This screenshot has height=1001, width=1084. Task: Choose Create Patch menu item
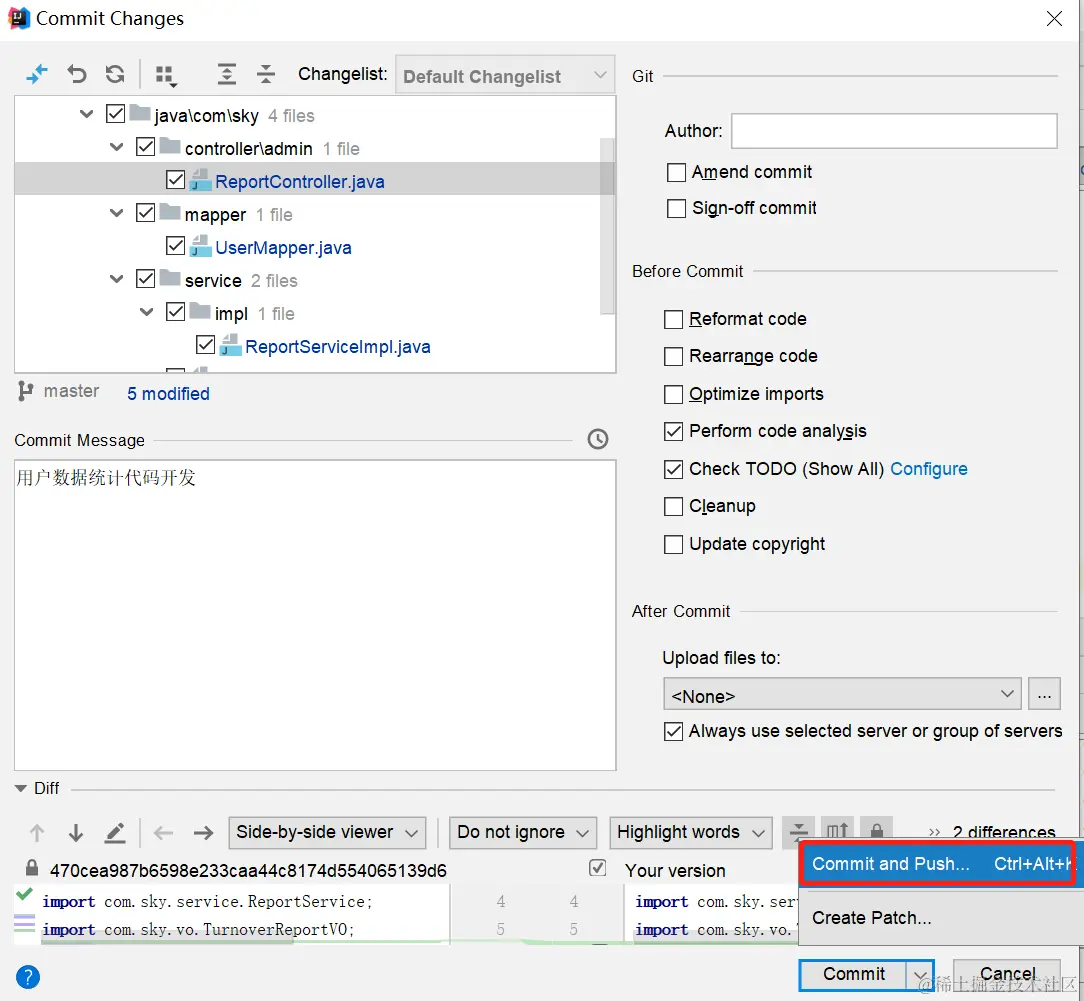tap(940, 918)
